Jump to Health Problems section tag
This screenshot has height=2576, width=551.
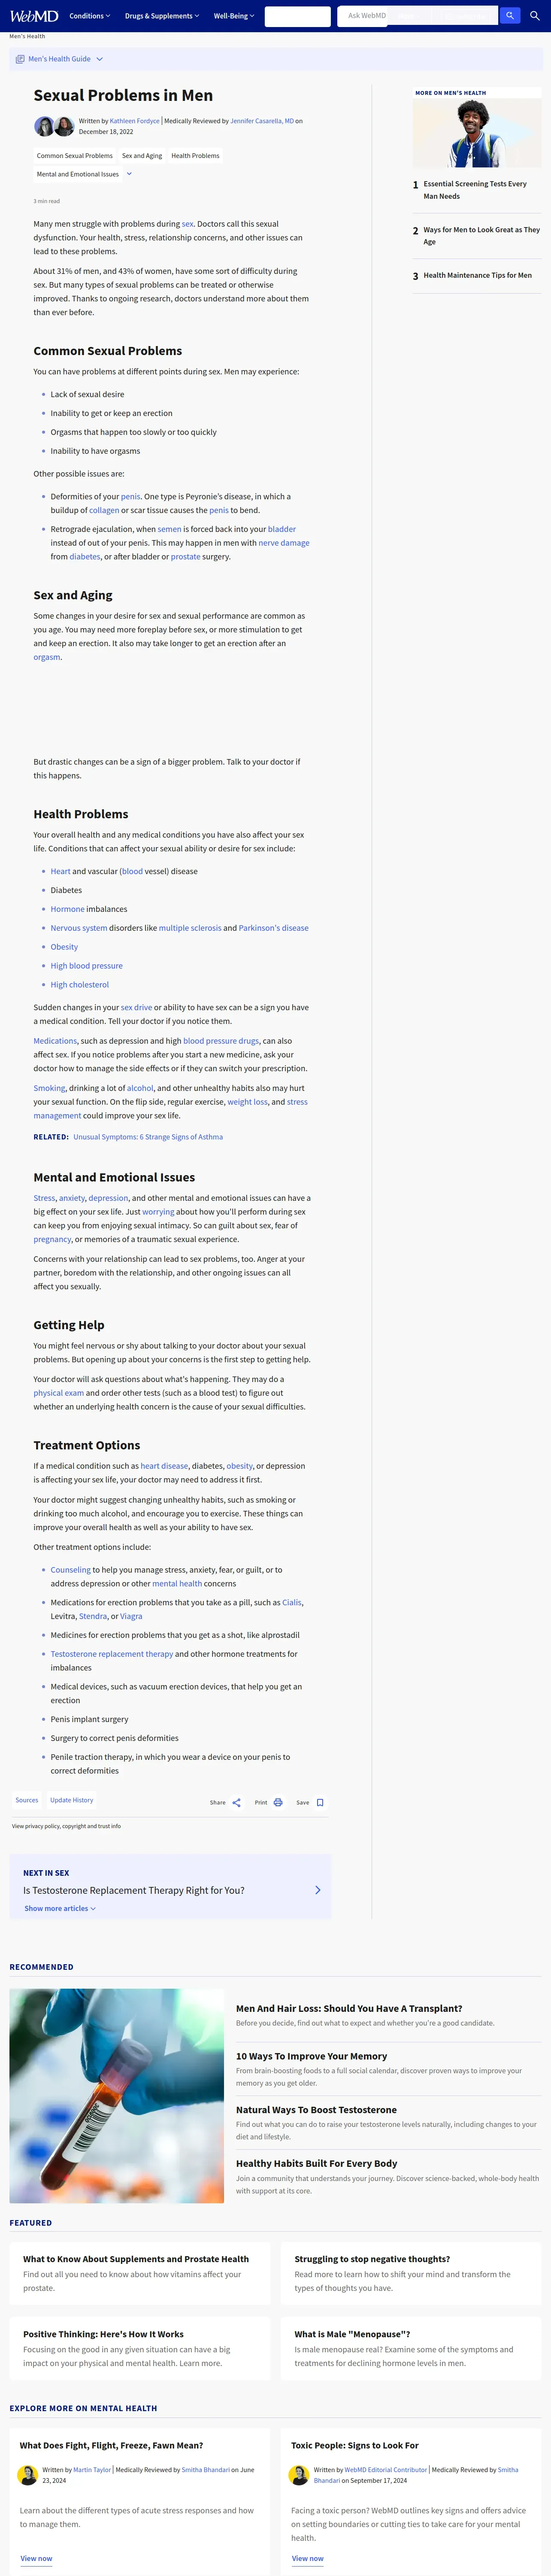click(195, 156)
